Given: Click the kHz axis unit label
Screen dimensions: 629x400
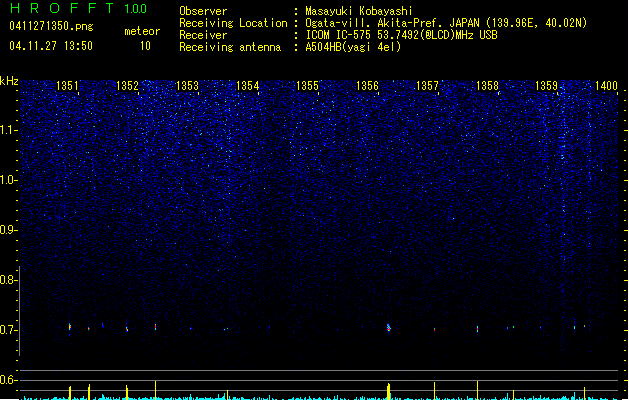Looking at the screenshot, I should (9, 81).
